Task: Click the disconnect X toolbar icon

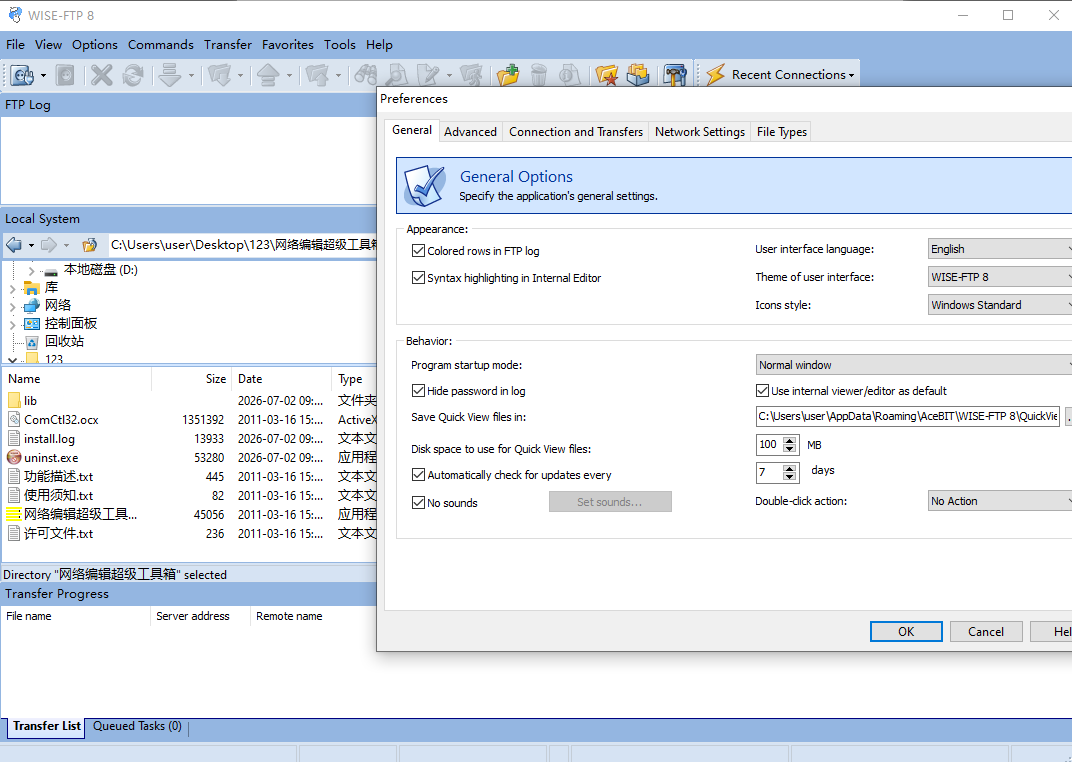Action: pos(102,74)
